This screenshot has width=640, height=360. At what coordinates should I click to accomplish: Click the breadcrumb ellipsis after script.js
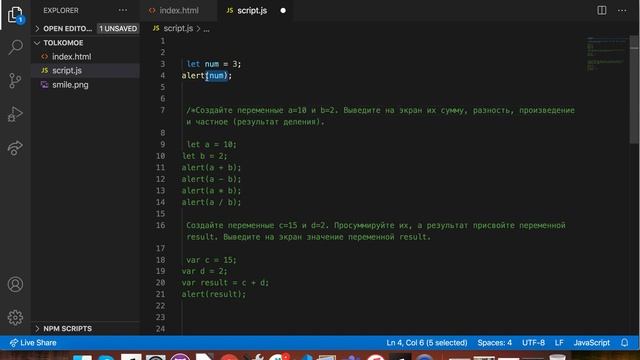(207, 29)
